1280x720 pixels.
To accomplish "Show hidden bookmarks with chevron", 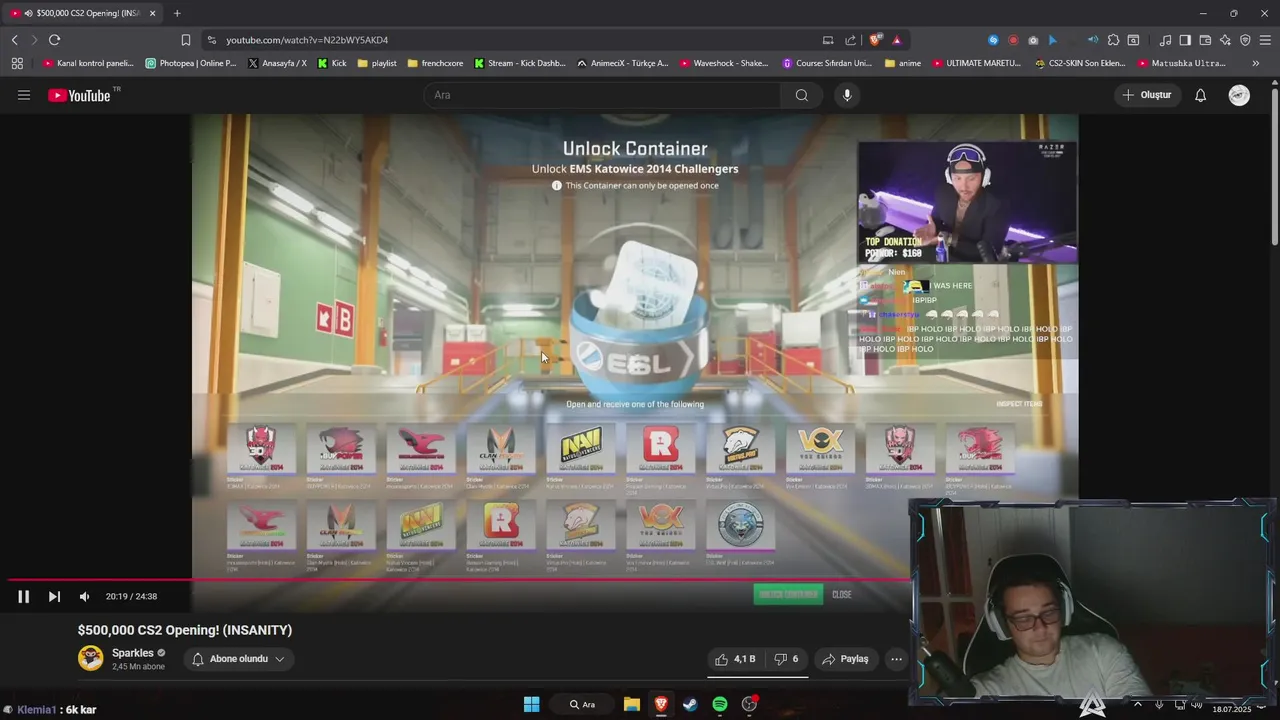I will tap(1256, 63).
